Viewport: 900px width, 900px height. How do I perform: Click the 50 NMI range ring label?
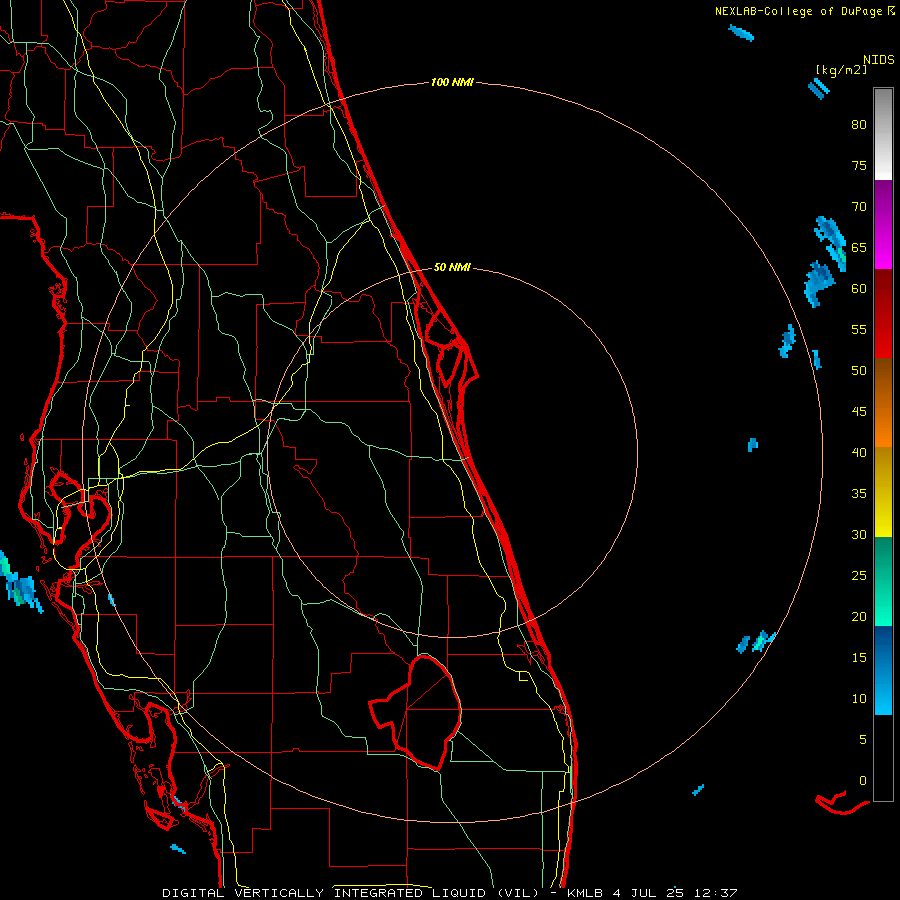pos(452,267)
